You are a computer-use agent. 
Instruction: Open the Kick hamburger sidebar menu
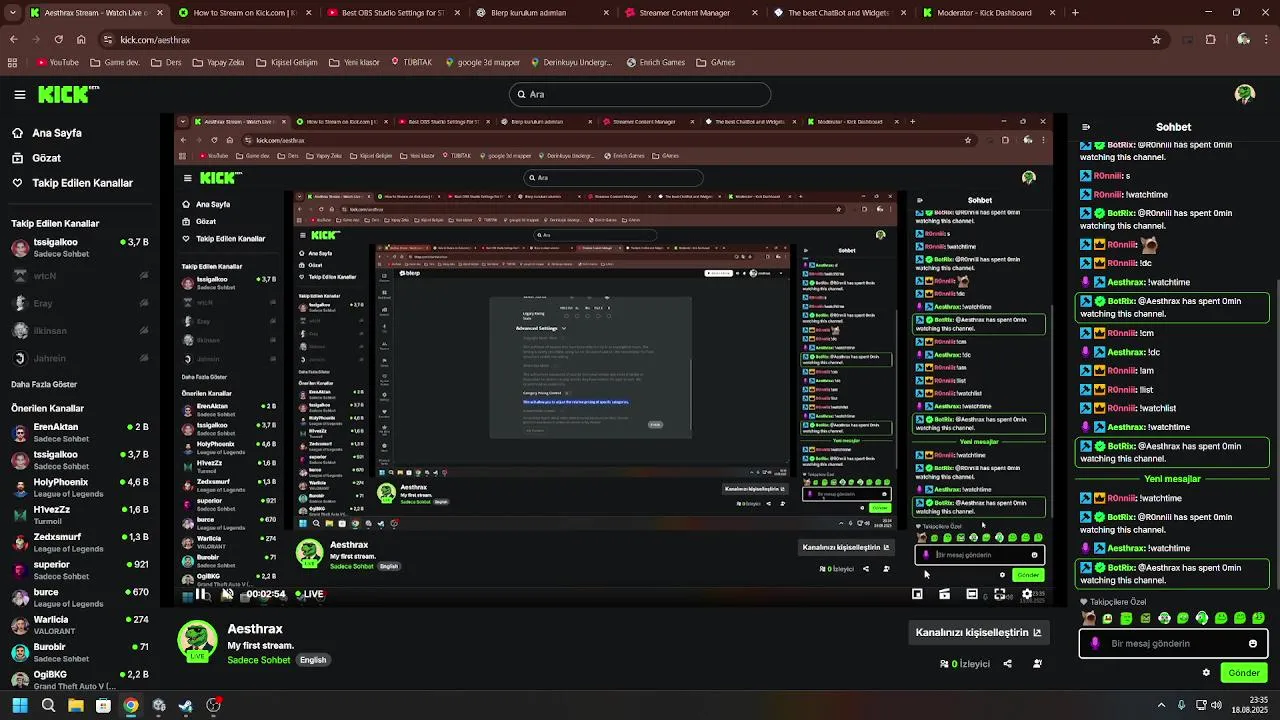pos(19,95)
